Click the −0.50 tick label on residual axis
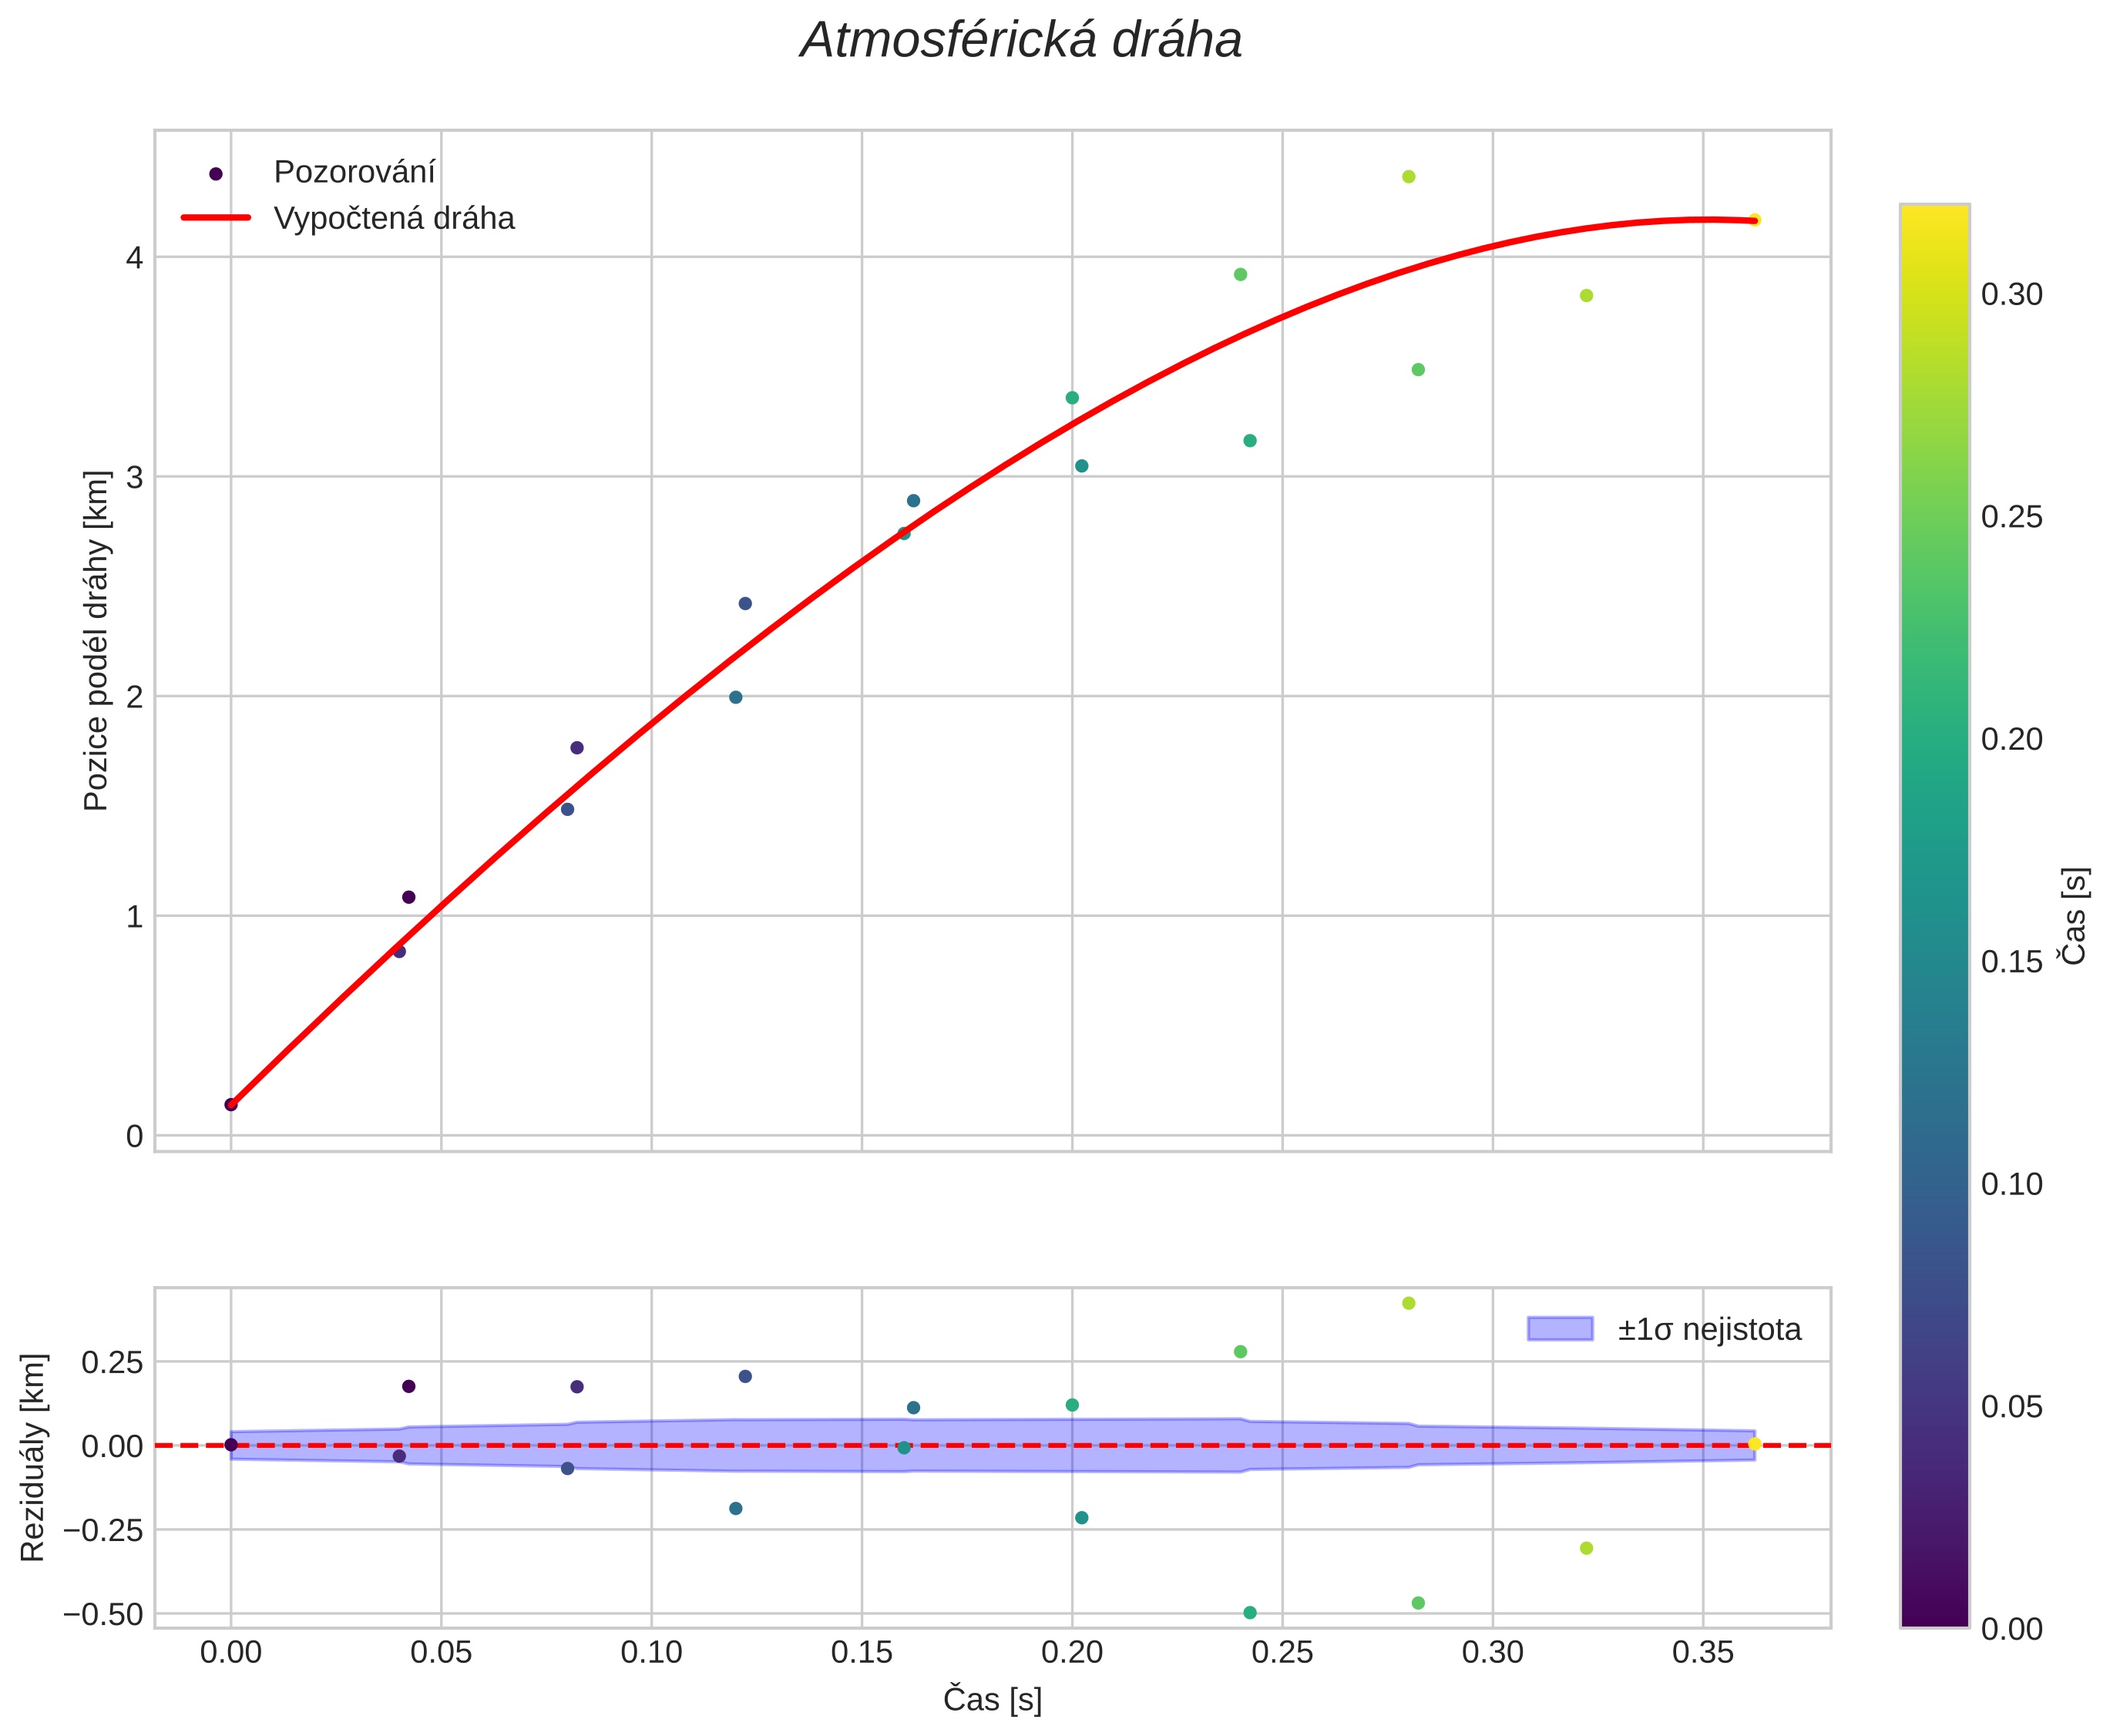Screen dimensions: 2110x1736 coord(103,1615)
